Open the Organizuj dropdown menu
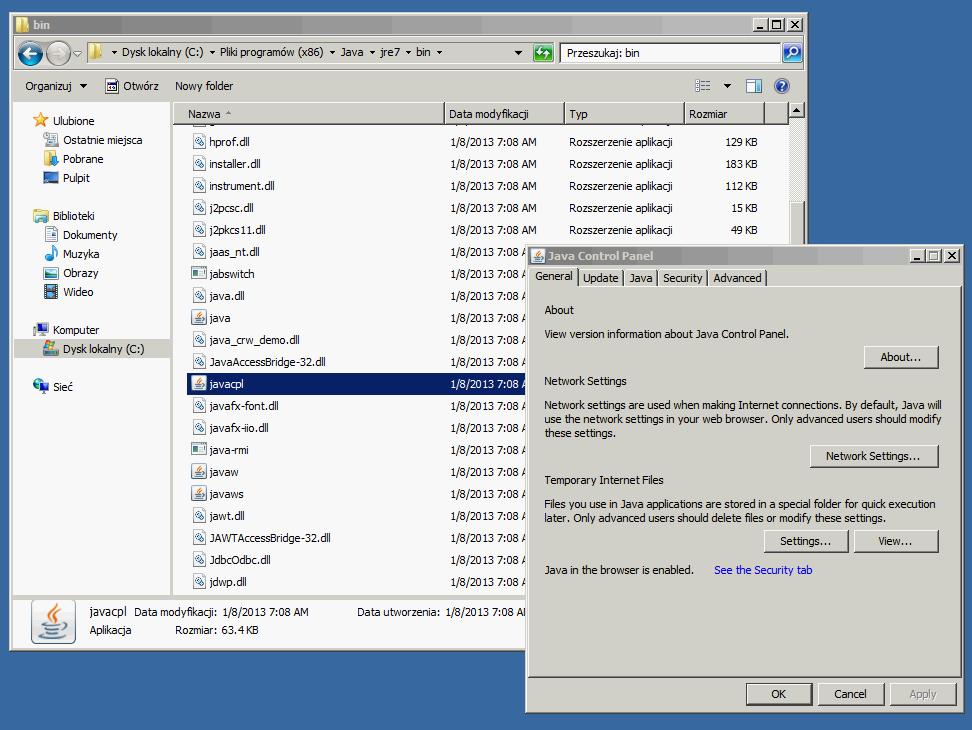The image size is (972, 730). click(x=55, y=86)
